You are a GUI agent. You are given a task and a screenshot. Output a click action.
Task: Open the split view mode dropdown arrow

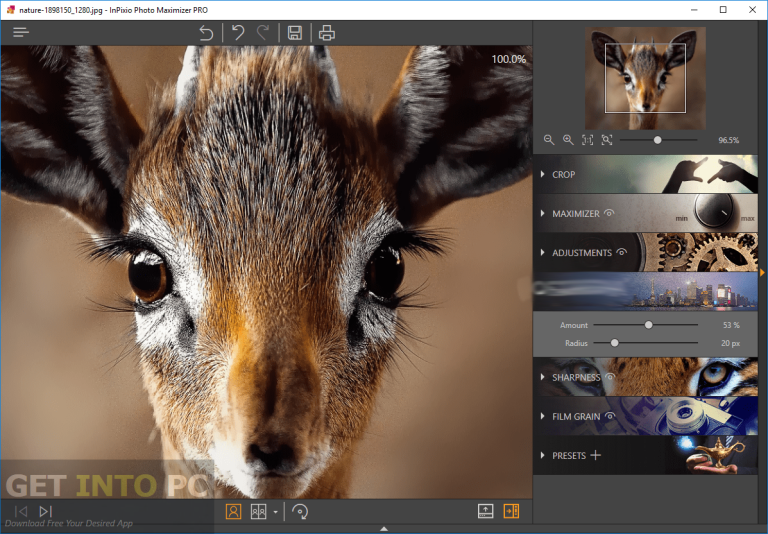point(275,512)
